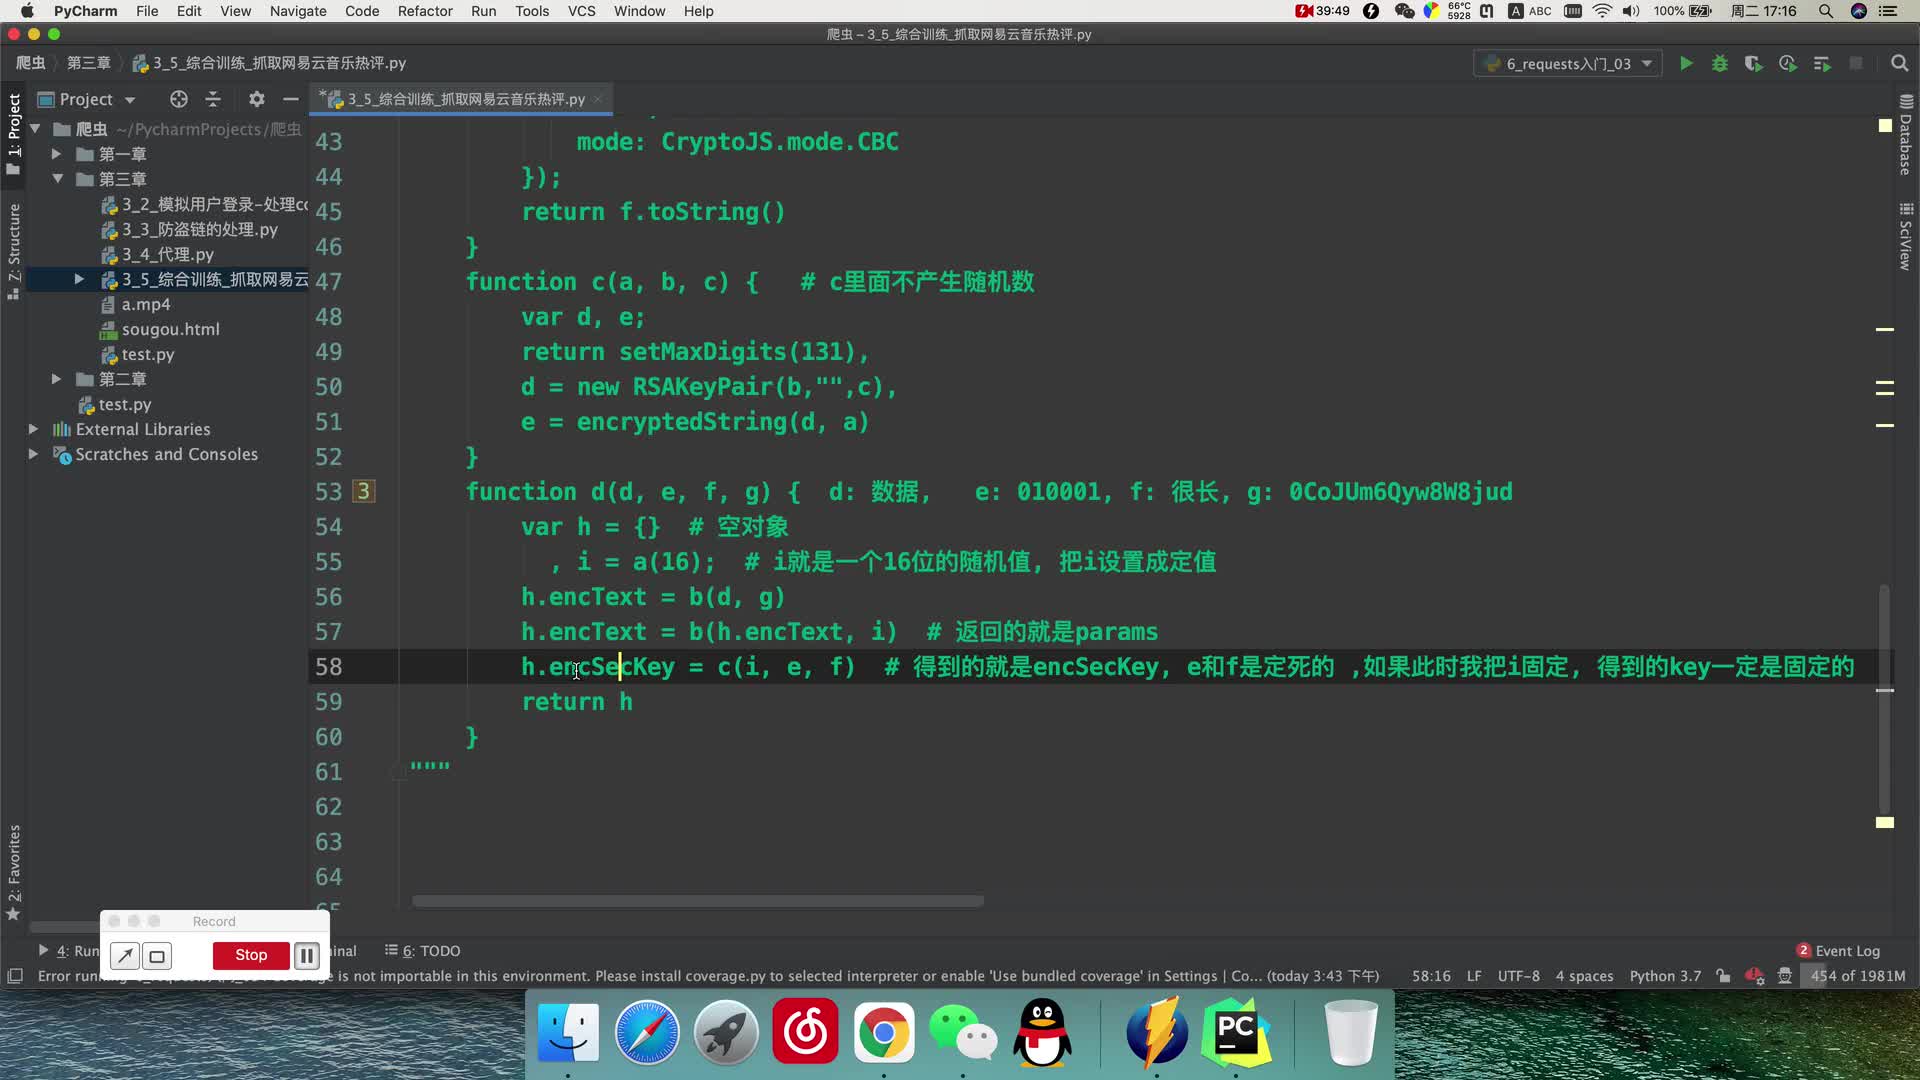Click cursor position 58:16 in status bar
This screenshot has height=1080, width=1920.
click(1431, 976)
